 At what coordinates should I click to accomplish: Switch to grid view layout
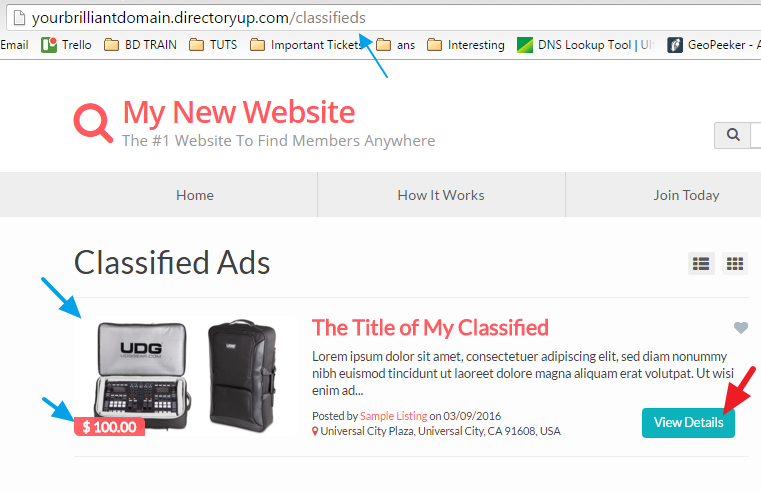click(x=734, y=263)
